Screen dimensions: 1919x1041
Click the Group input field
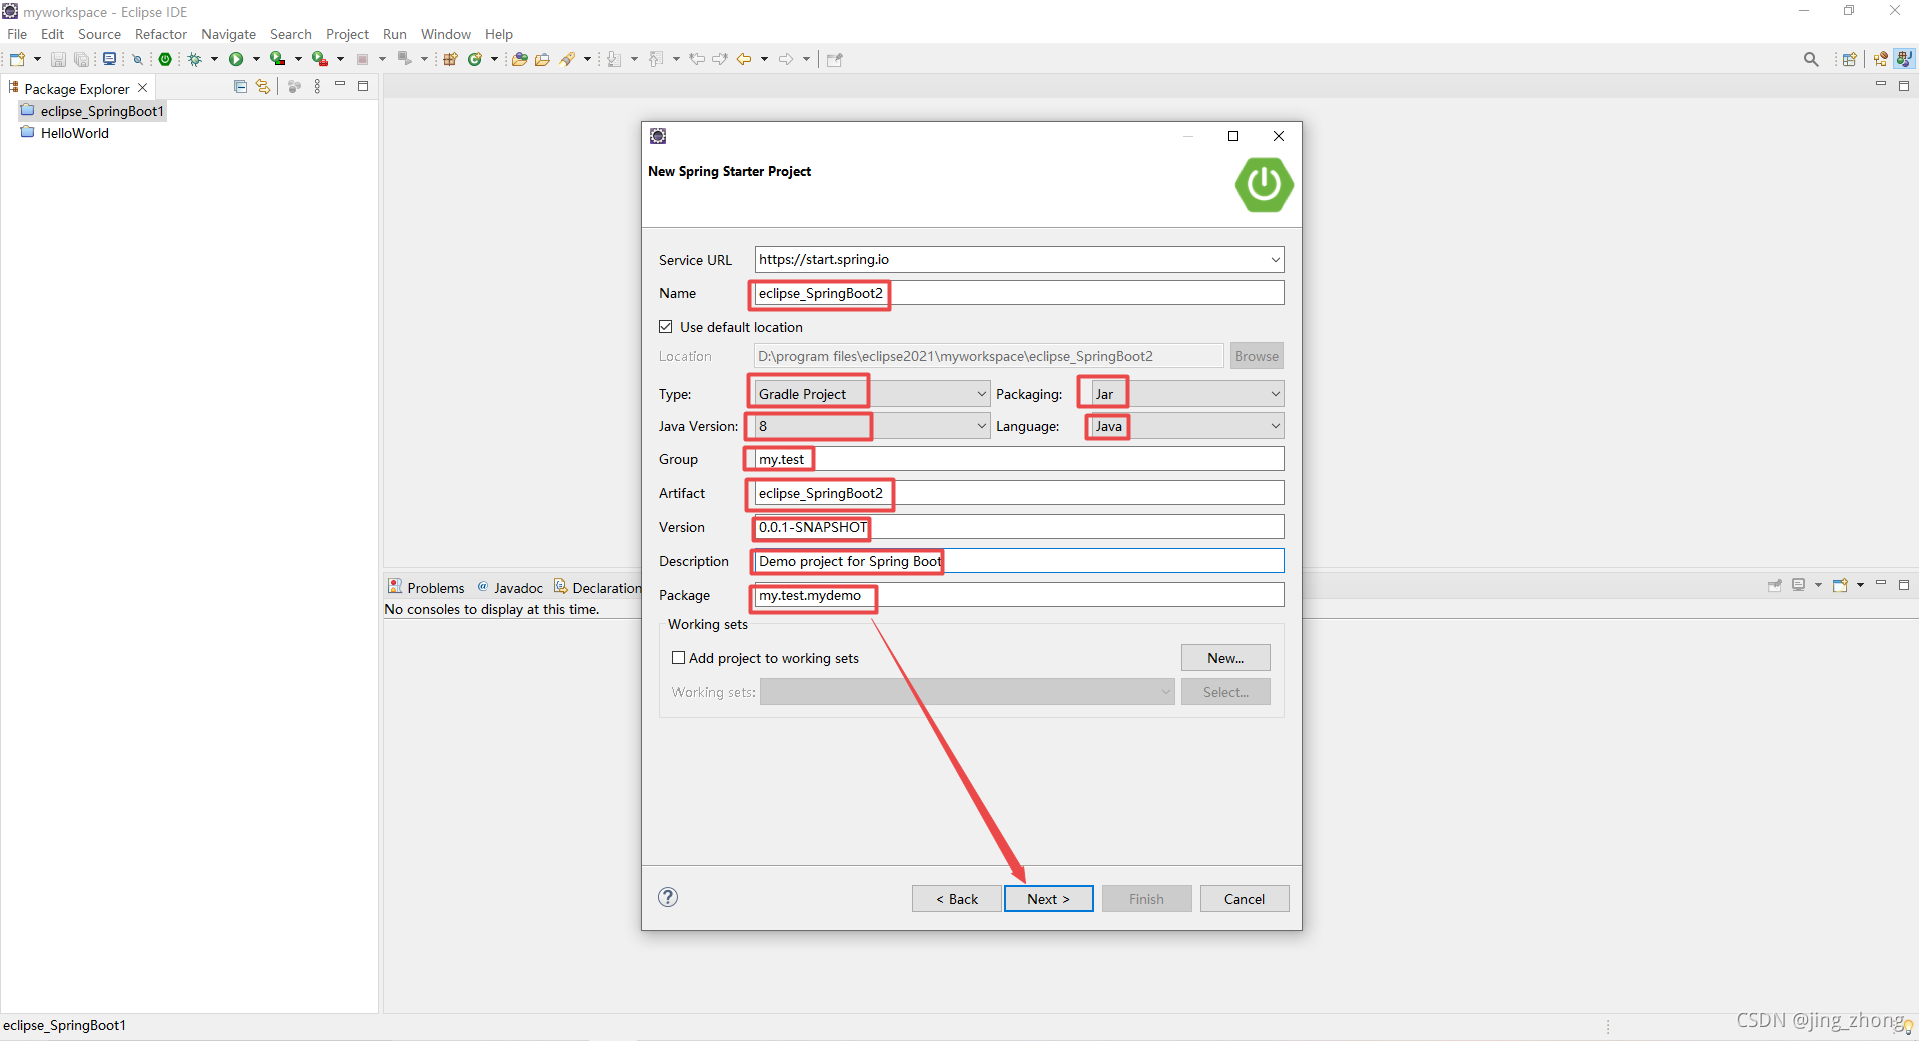1019,459
